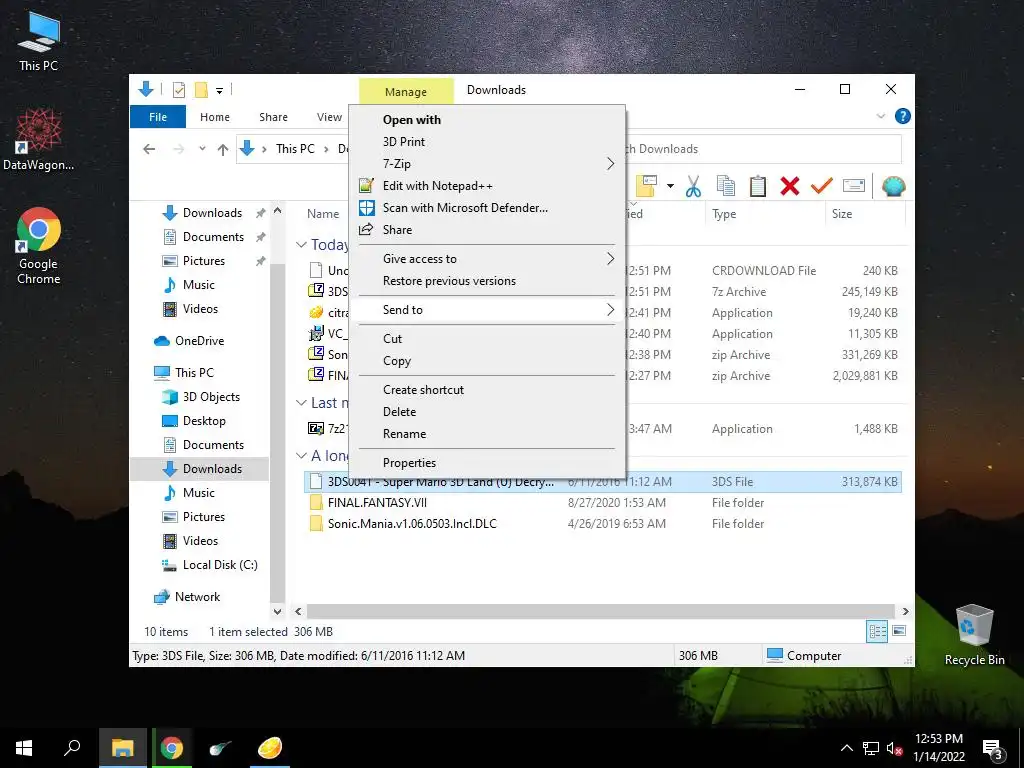Select the This PC desktop icon
The width and height of the screenshot is (1024, 768).
[39, 40]
